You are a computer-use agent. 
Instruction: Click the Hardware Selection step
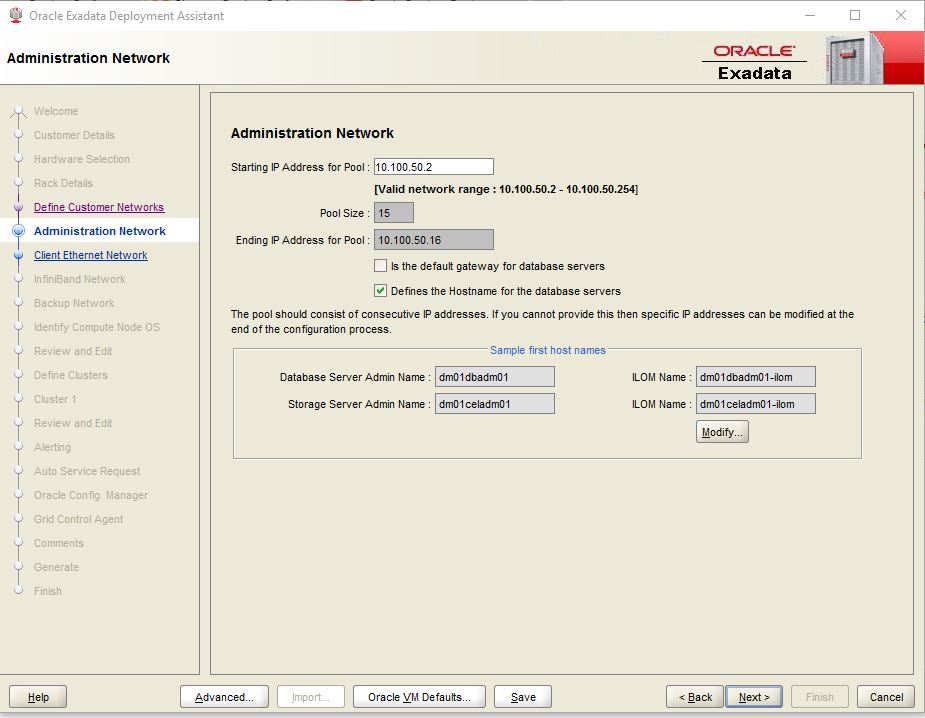(x=82, y=159)
